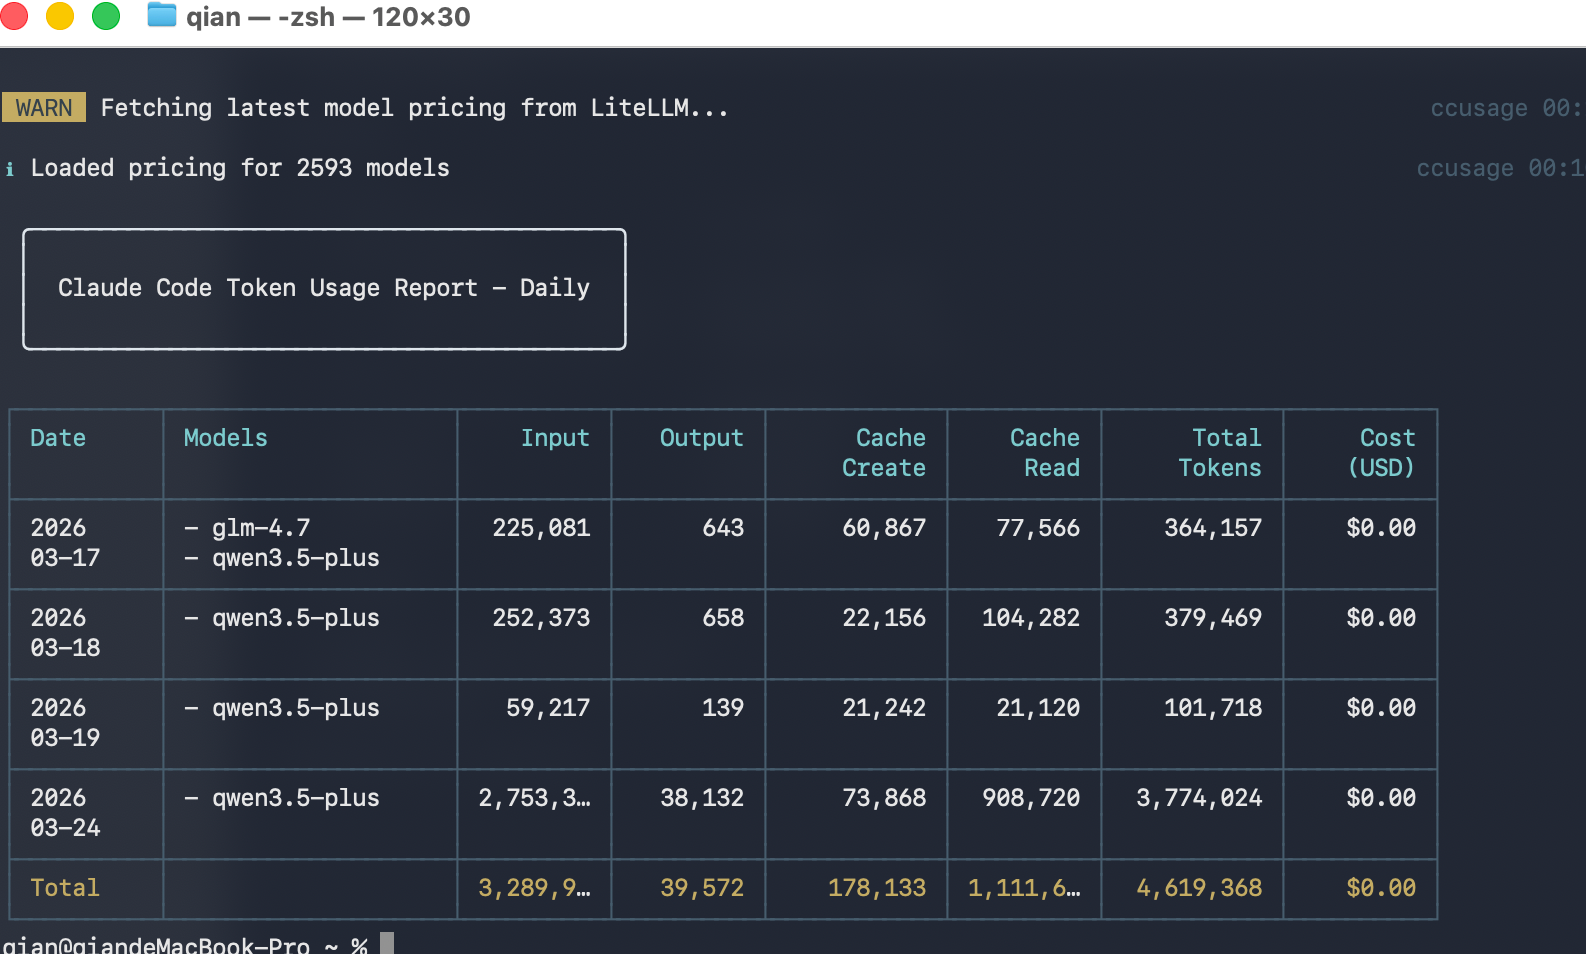Click the shell prompt 'qian@qiandeMacBook-Pro ~ %'

[185, 945]
